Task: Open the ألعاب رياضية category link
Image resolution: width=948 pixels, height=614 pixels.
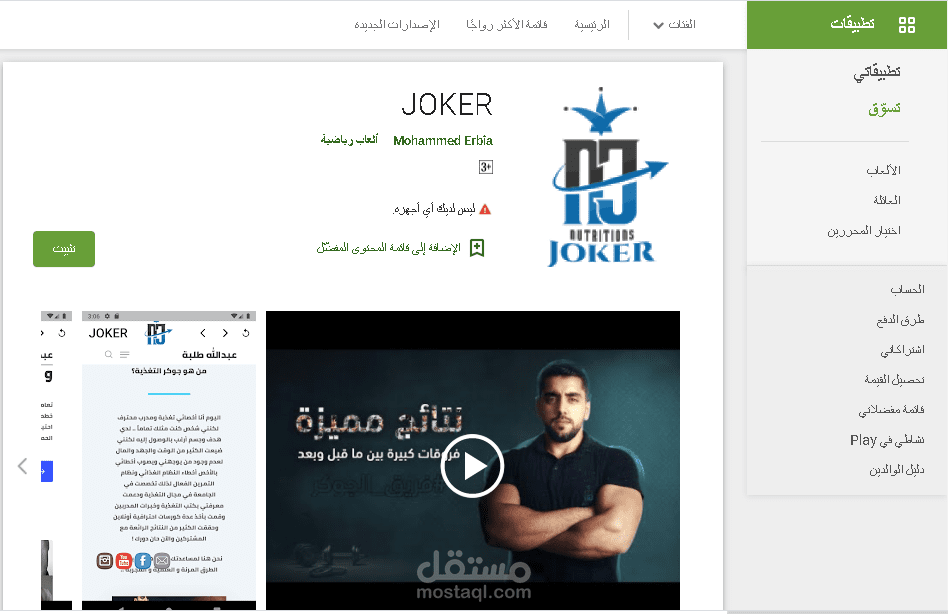Action: click(x=349, y=140)
